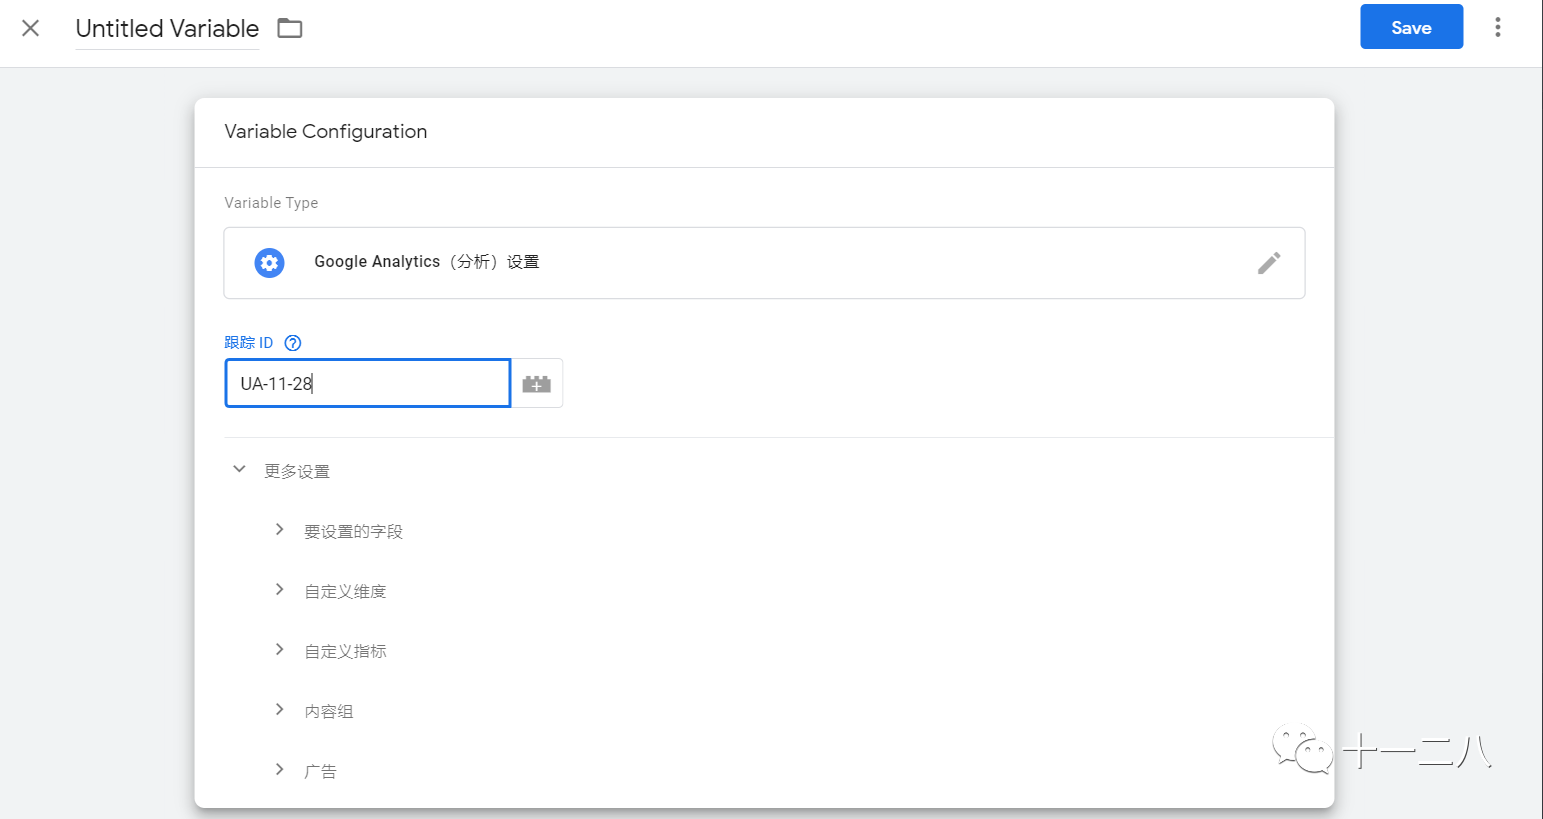Save the variable configuration
Image resolution: width=1543 pixels, height=819 pixels.
(1411, 27)
